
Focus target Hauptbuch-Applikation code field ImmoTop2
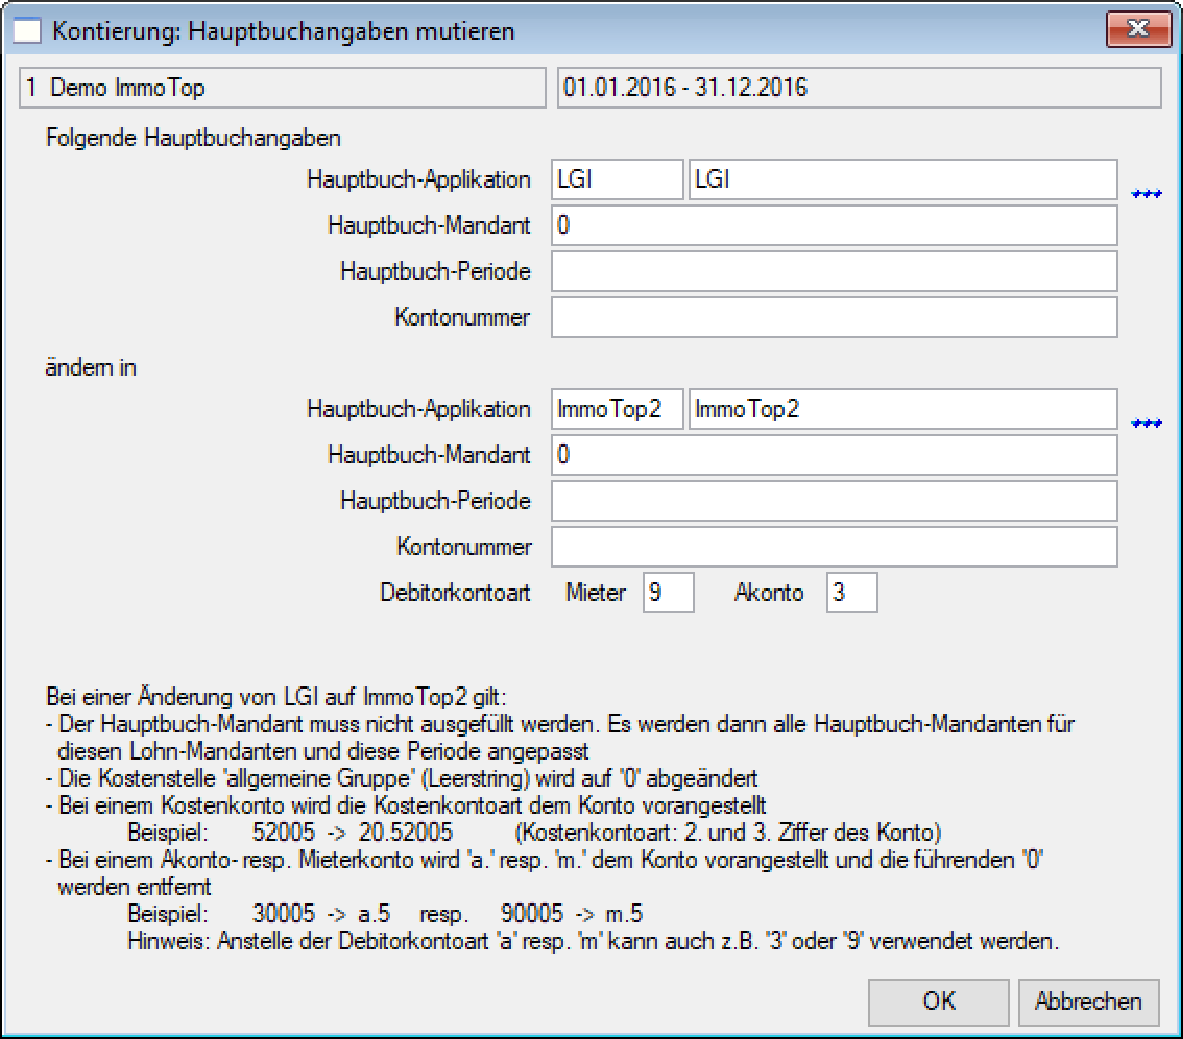(617, 409)
